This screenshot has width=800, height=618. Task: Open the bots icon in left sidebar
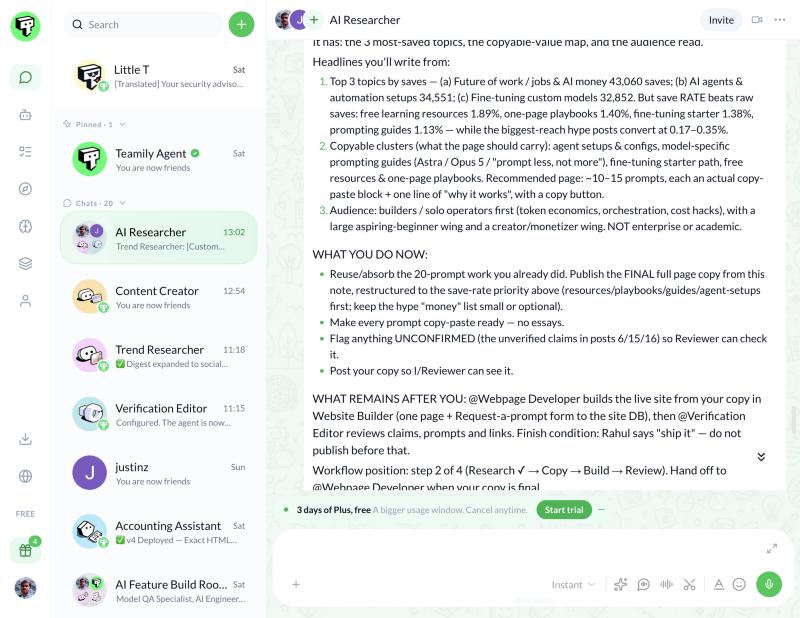tap(25, 115)
